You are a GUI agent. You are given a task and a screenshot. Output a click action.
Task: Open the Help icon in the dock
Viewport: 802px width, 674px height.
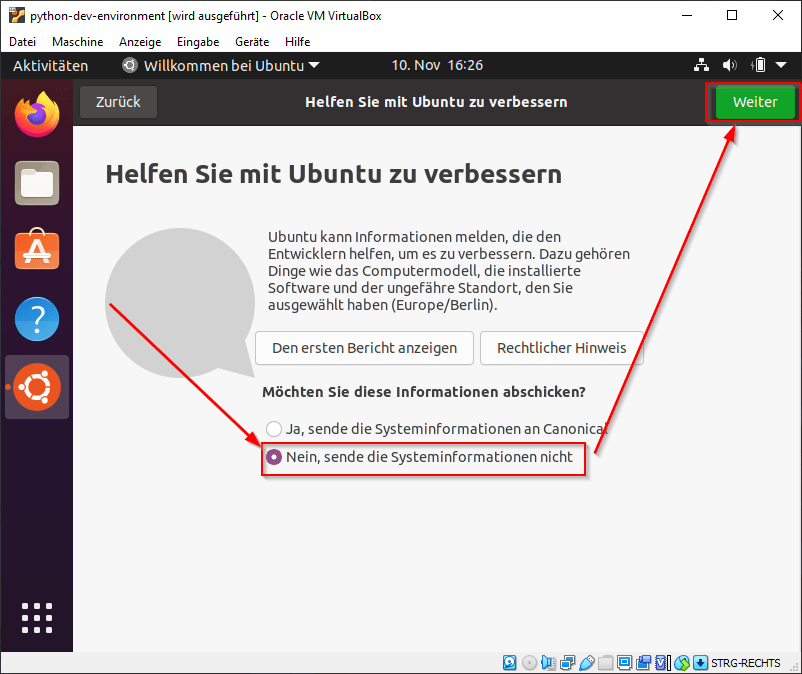(36, 318)
